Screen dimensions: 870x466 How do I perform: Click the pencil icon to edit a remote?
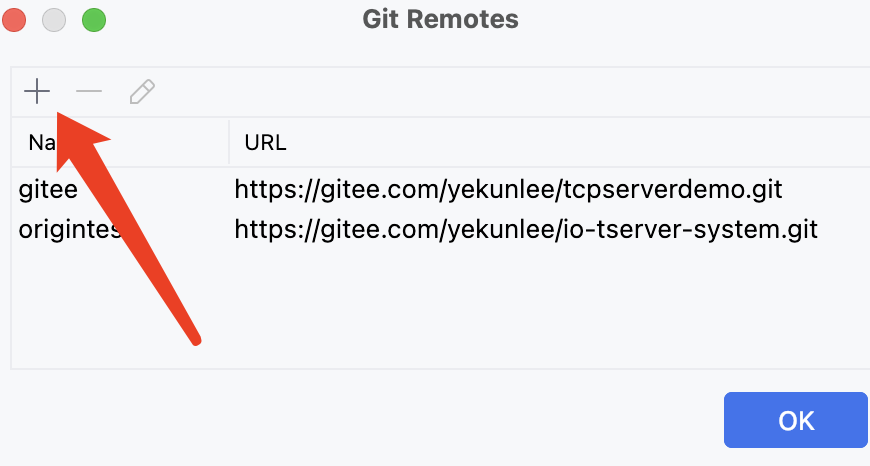point(142,93)
